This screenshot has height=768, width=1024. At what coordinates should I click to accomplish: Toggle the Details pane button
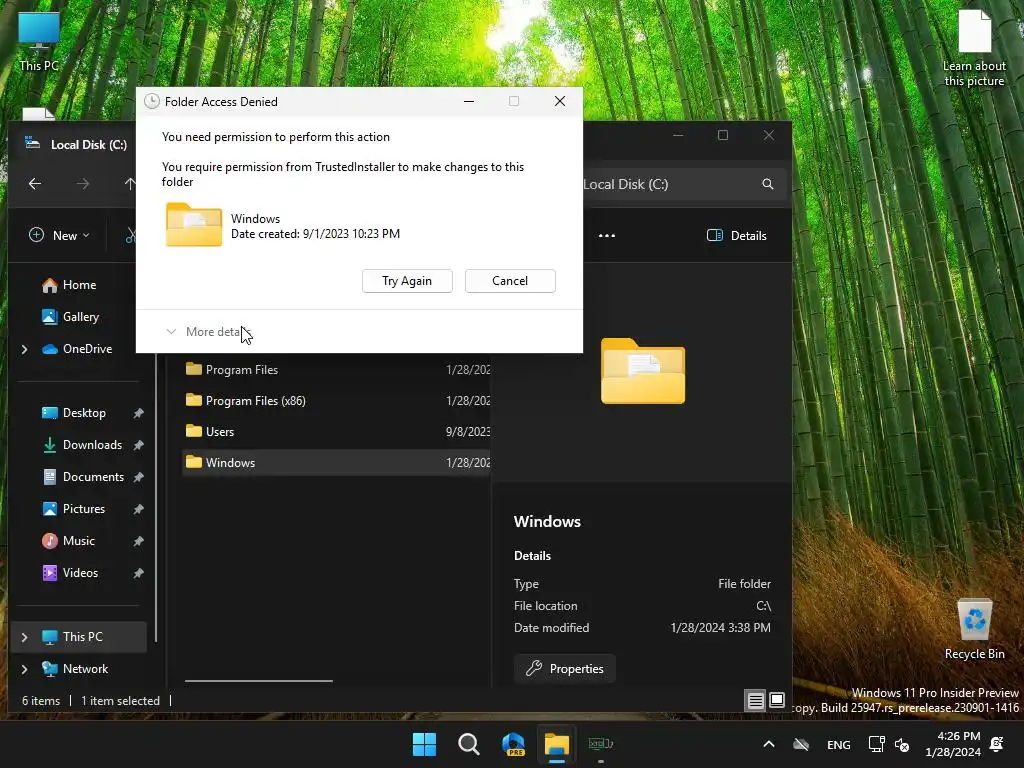(737, 236)
